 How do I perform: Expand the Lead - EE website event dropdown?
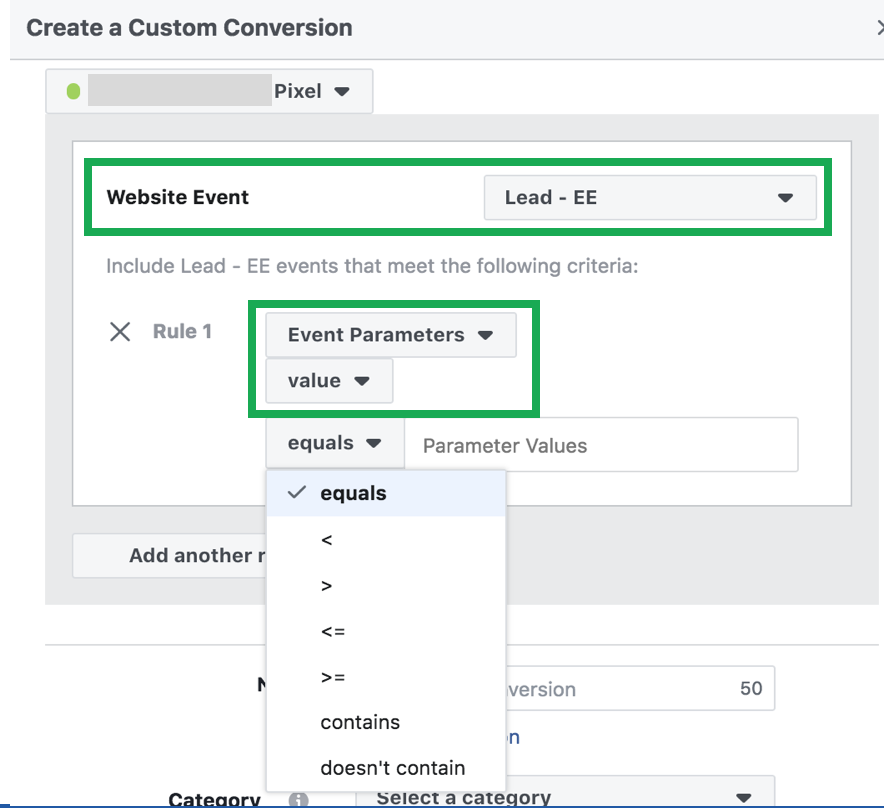coord(650,198)
